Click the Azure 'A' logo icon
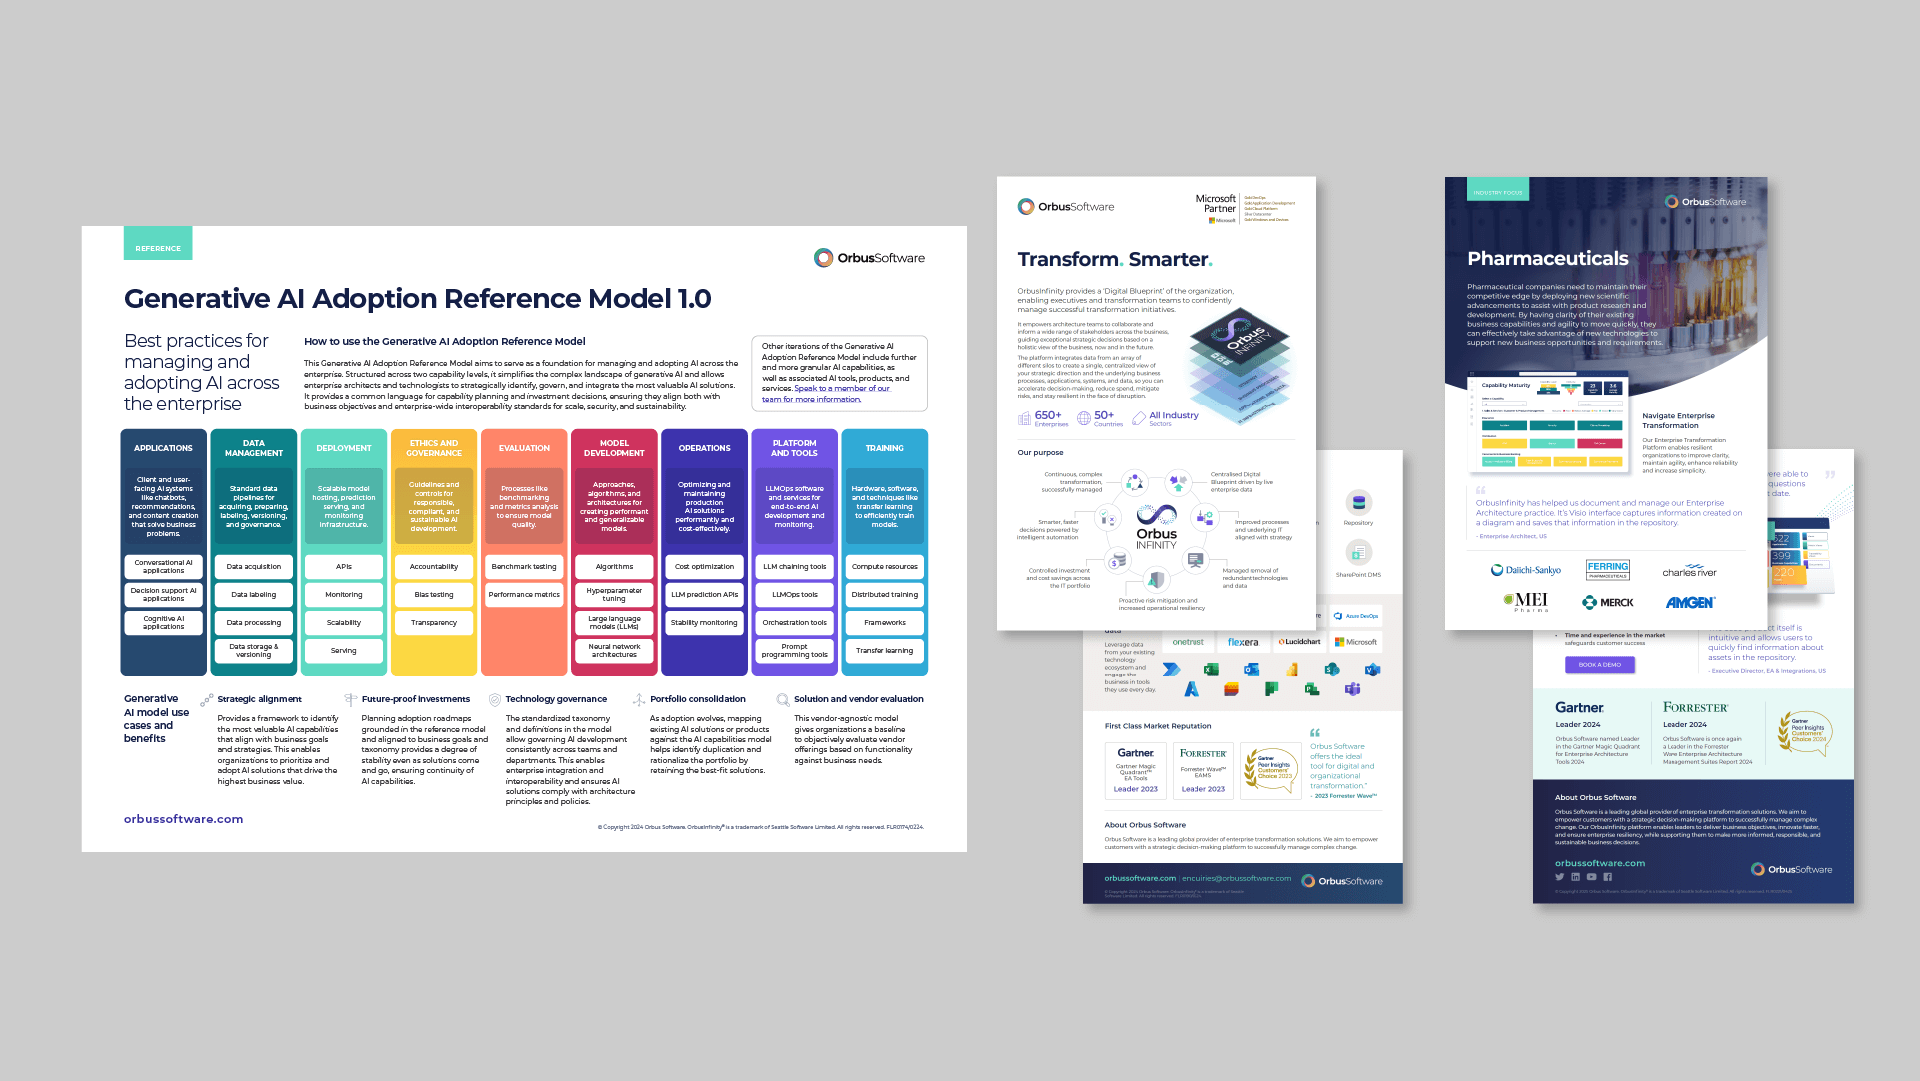The height and width of the screenshot is (1081, 1920). click(x=1191, y=689)
